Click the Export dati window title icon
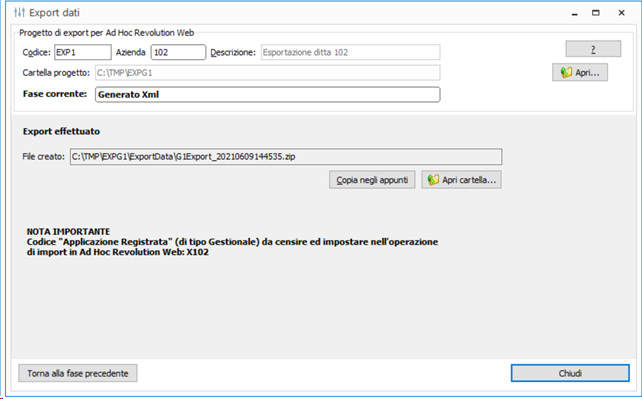The image size is (642, 399). (x=19, y=13)
